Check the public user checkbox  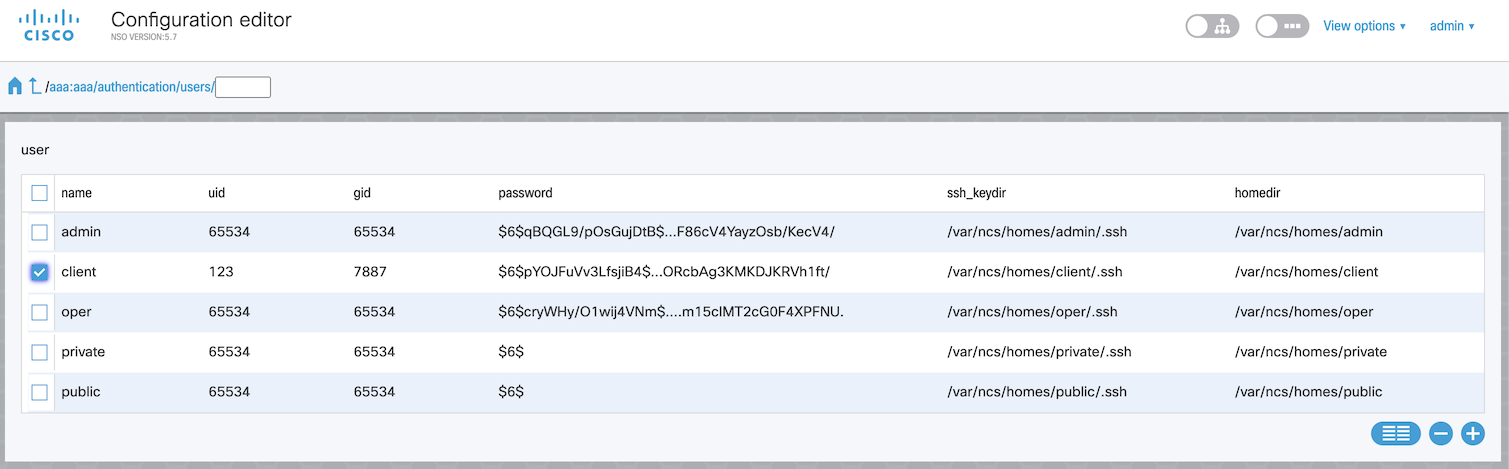tap(39, 392)
